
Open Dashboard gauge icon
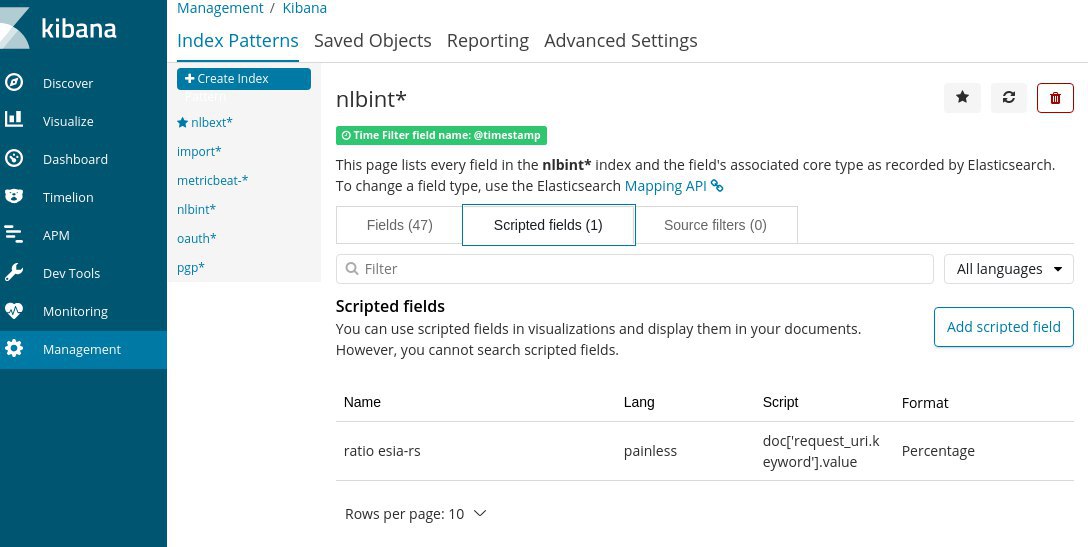(14, 159)
